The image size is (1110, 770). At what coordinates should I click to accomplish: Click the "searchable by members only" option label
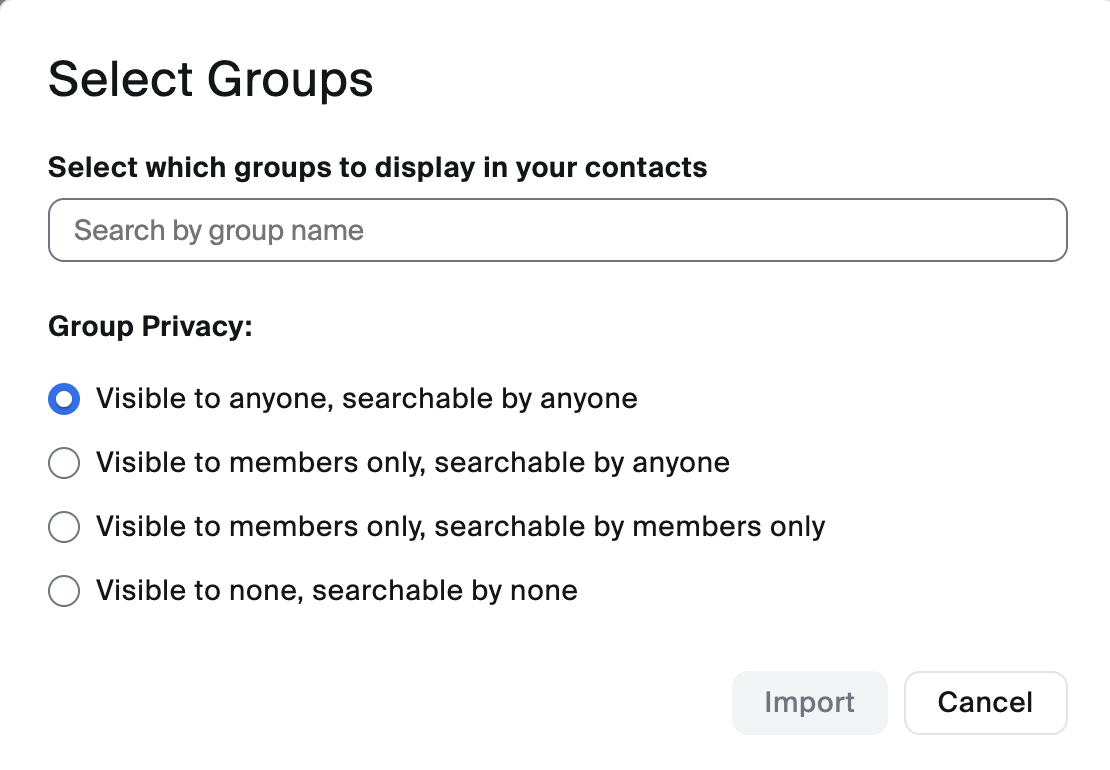630,527
